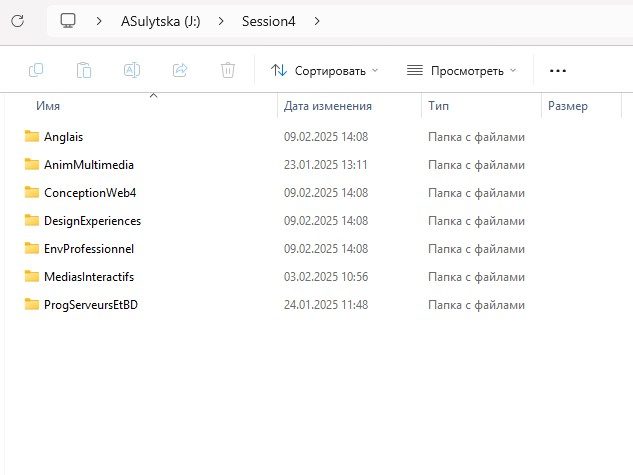Screen dimensions: 633x475
Task: Click the Размер column header
Action: (x=568, y=106)
